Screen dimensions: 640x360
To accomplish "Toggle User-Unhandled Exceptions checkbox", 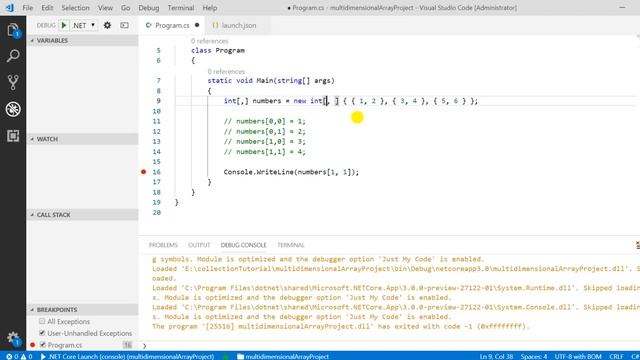I will point(42,333).
